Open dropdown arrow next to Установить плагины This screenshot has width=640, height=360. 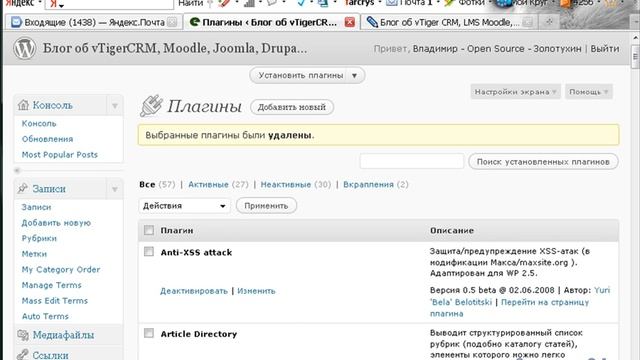point(354,76)
